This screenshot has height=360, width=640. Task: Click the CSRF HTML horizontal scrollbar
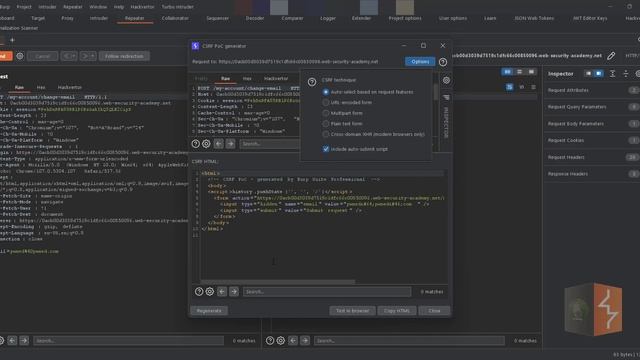(x=278, y=282)
